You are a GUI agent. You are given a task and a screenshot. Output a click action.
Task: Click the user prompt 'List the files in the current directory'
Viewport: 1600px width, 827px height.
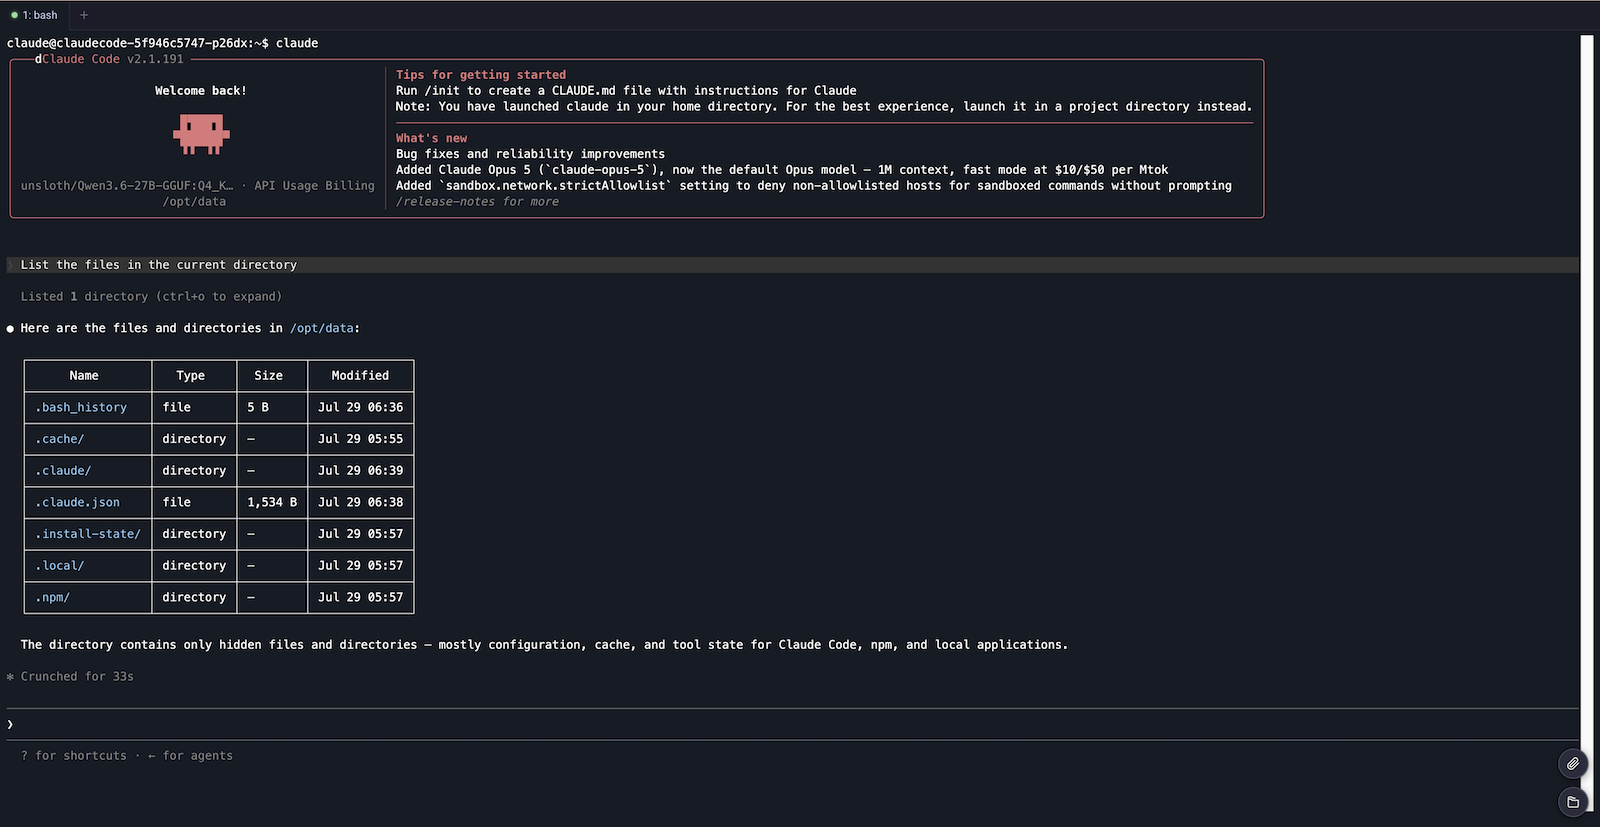[x=159, y=265]
